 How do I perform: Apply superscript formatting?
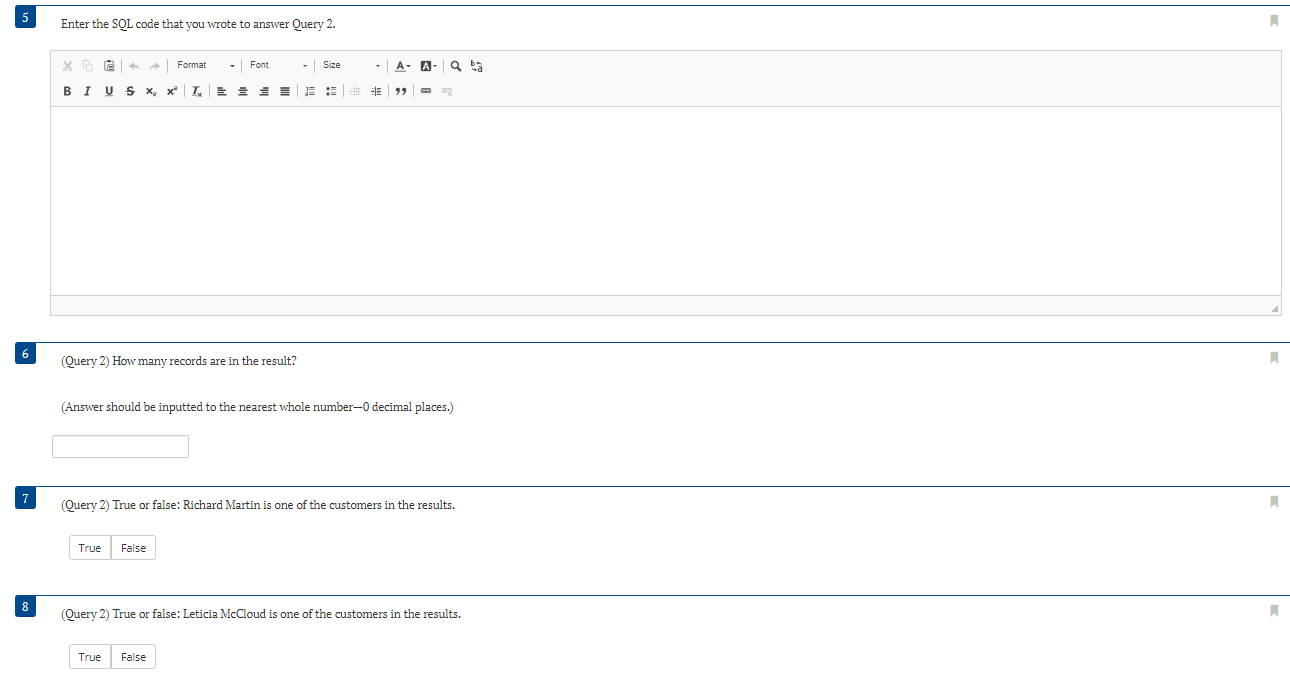coord(171,91)
